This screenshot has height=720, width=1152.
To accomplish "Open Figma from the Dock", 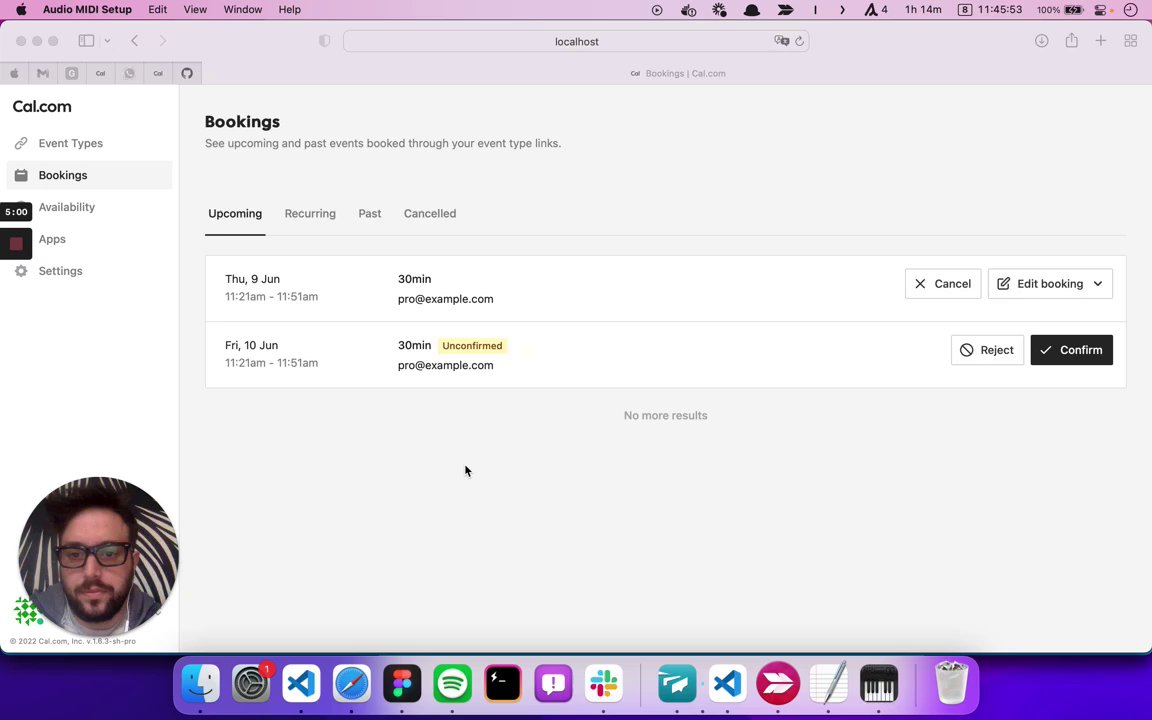I will (402, 683).
